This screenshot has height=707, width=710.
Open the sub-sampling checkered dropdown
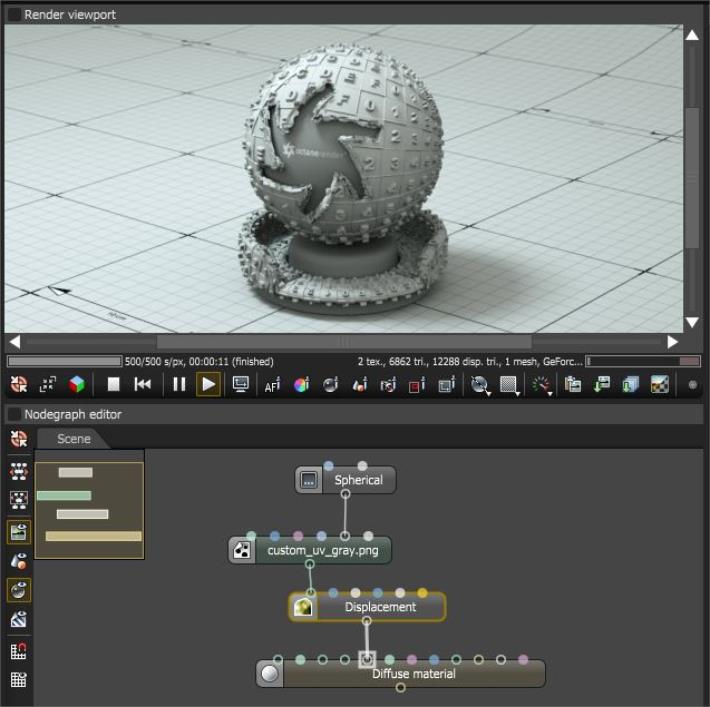point(509,385)
